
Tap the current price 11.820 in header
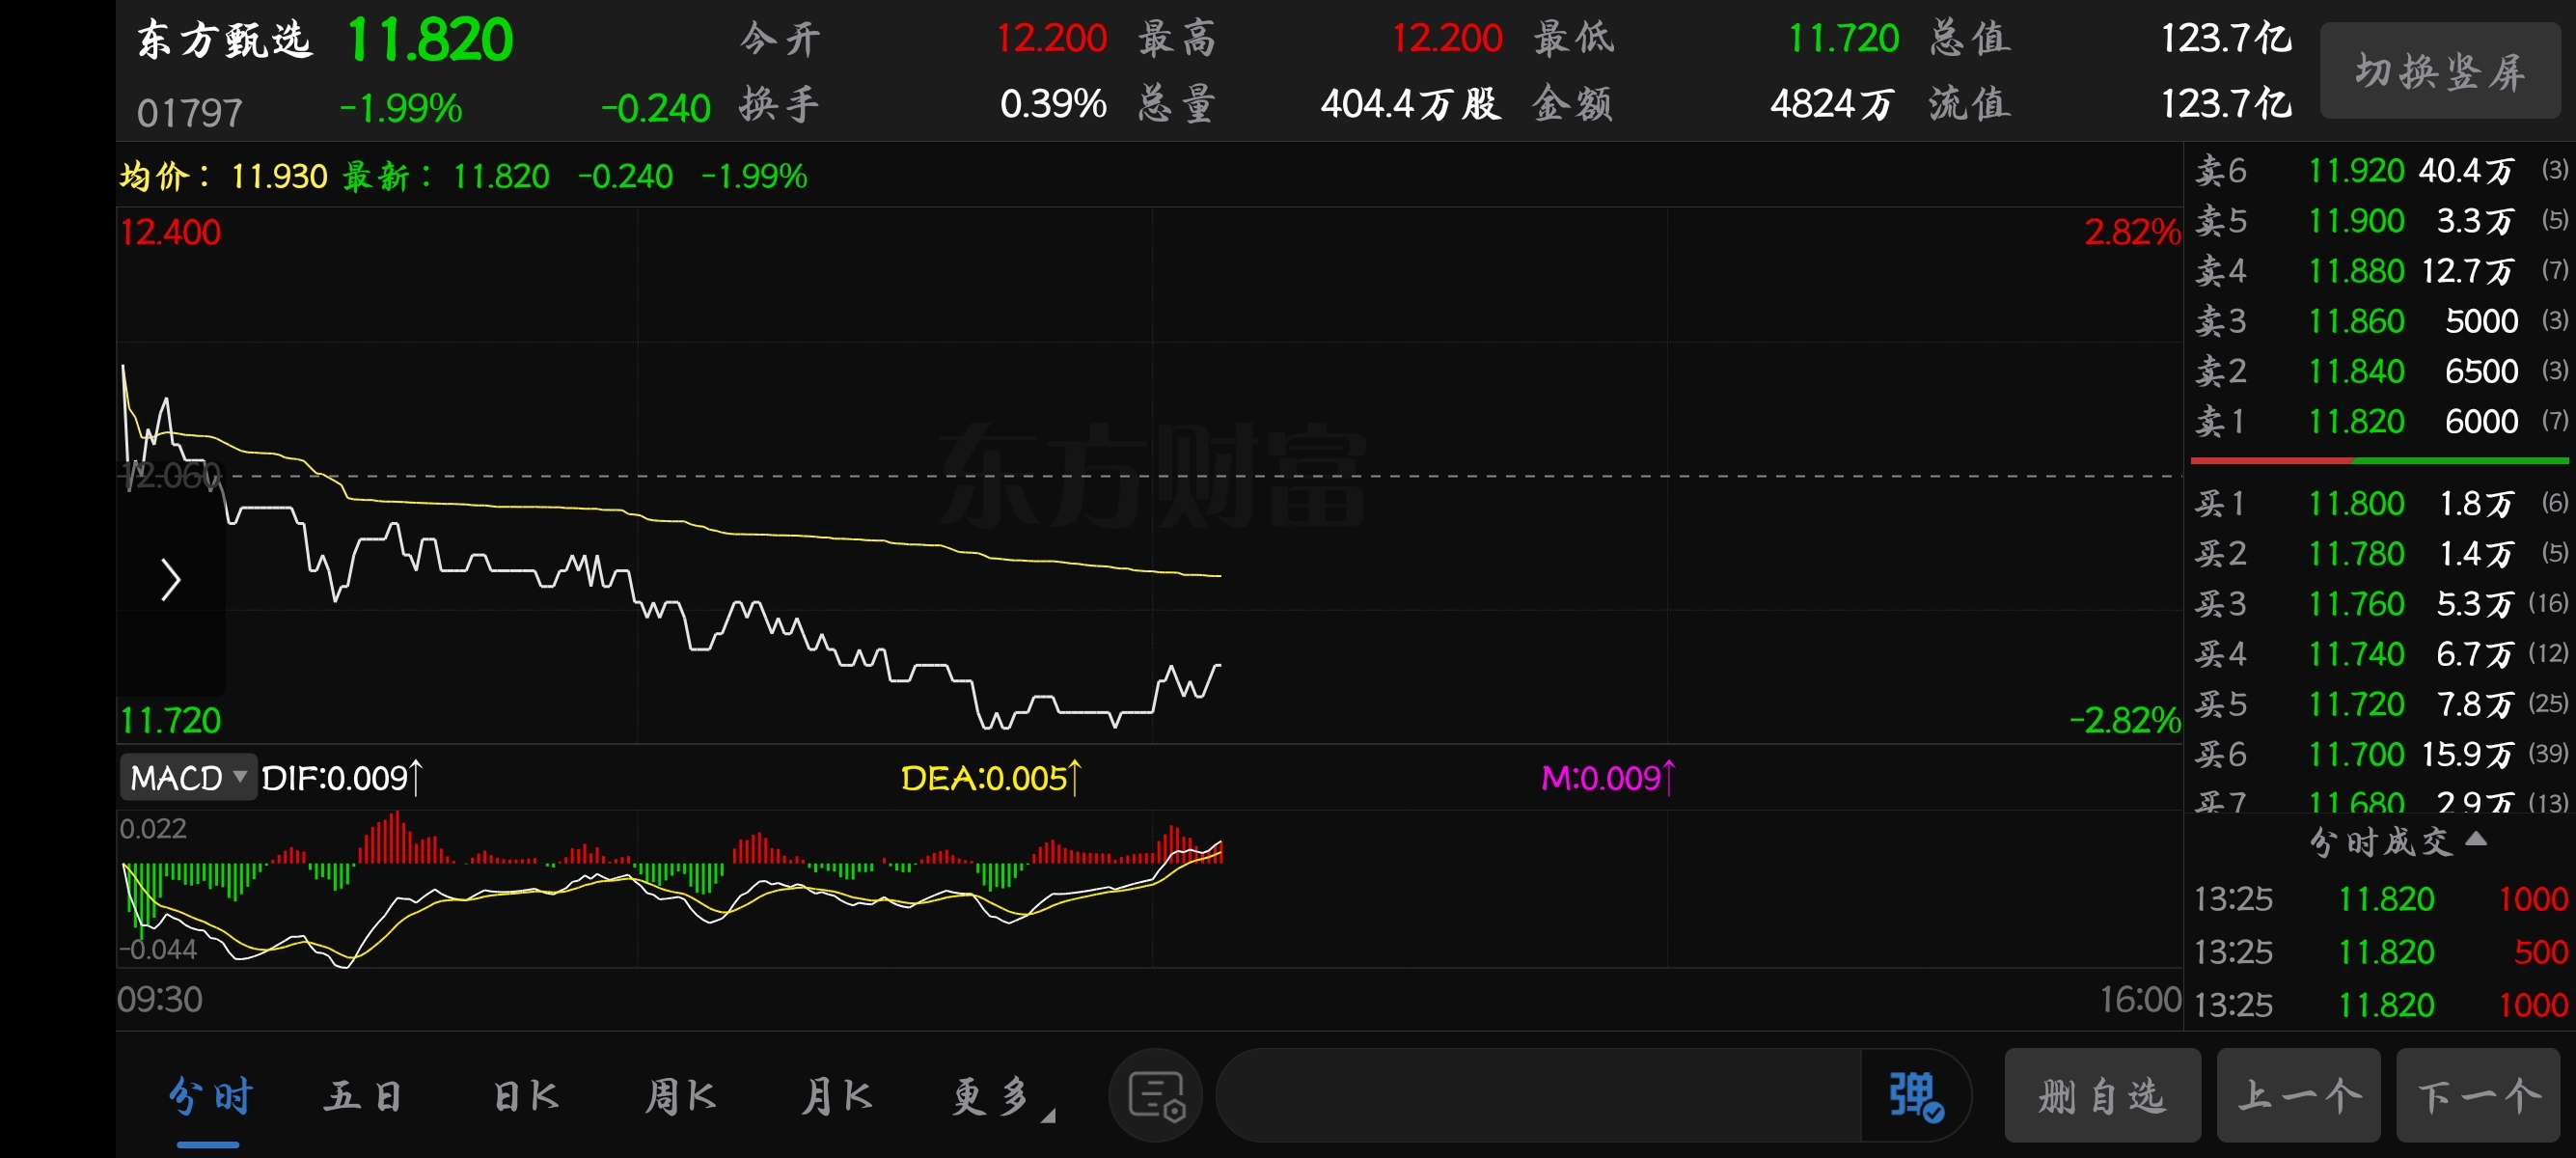click(430, 40)
